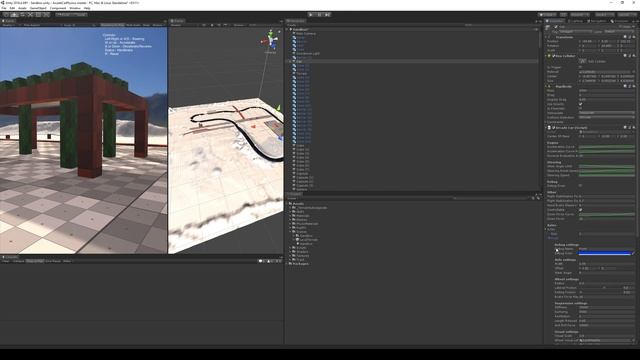Open the Arcade Car script settings gear
This screenshot has width=640, height=360.
633,127
